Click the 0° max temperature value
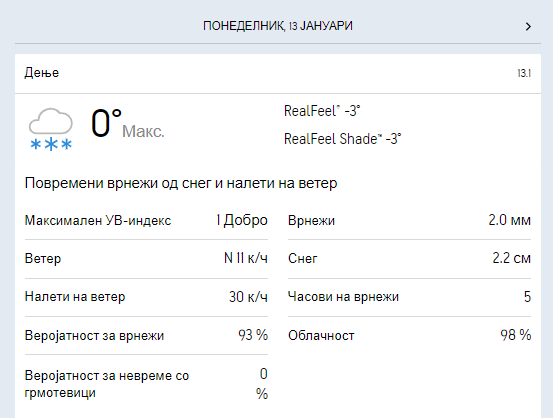 [106, 123]
